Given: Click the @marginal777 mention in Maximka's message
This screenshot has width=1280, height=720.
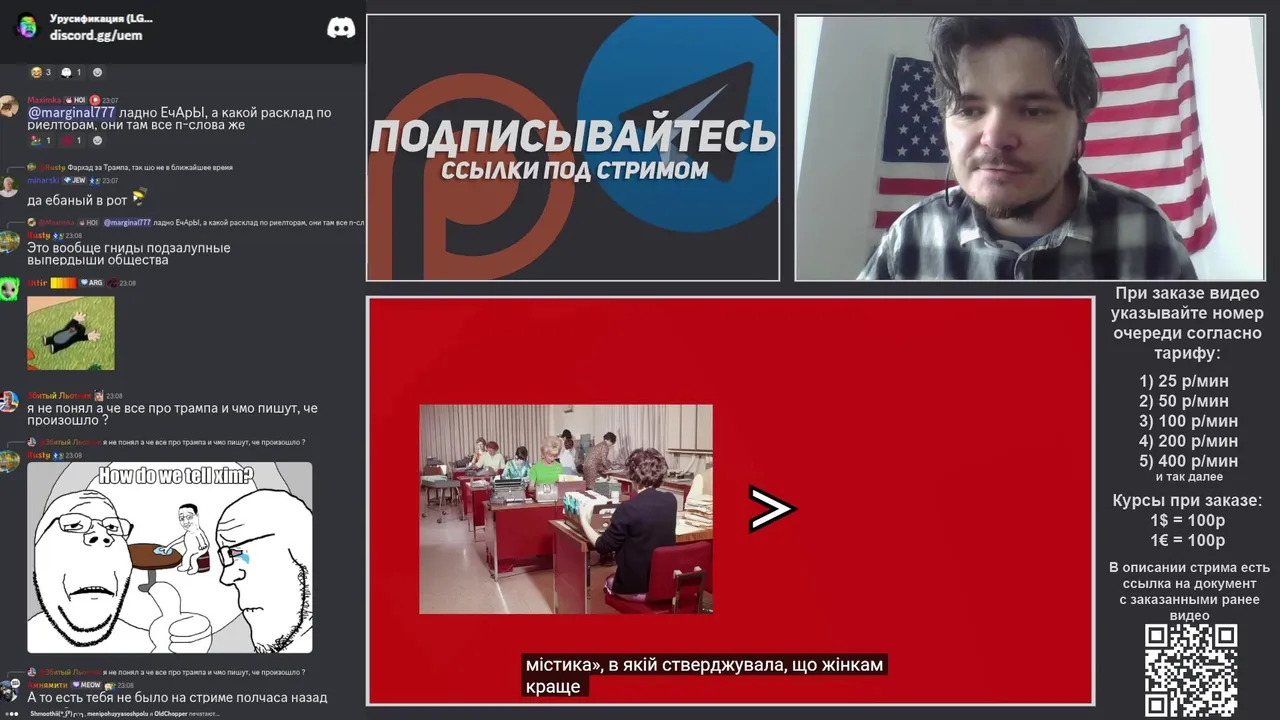Looking at the screenshot, I should (71, 113).
